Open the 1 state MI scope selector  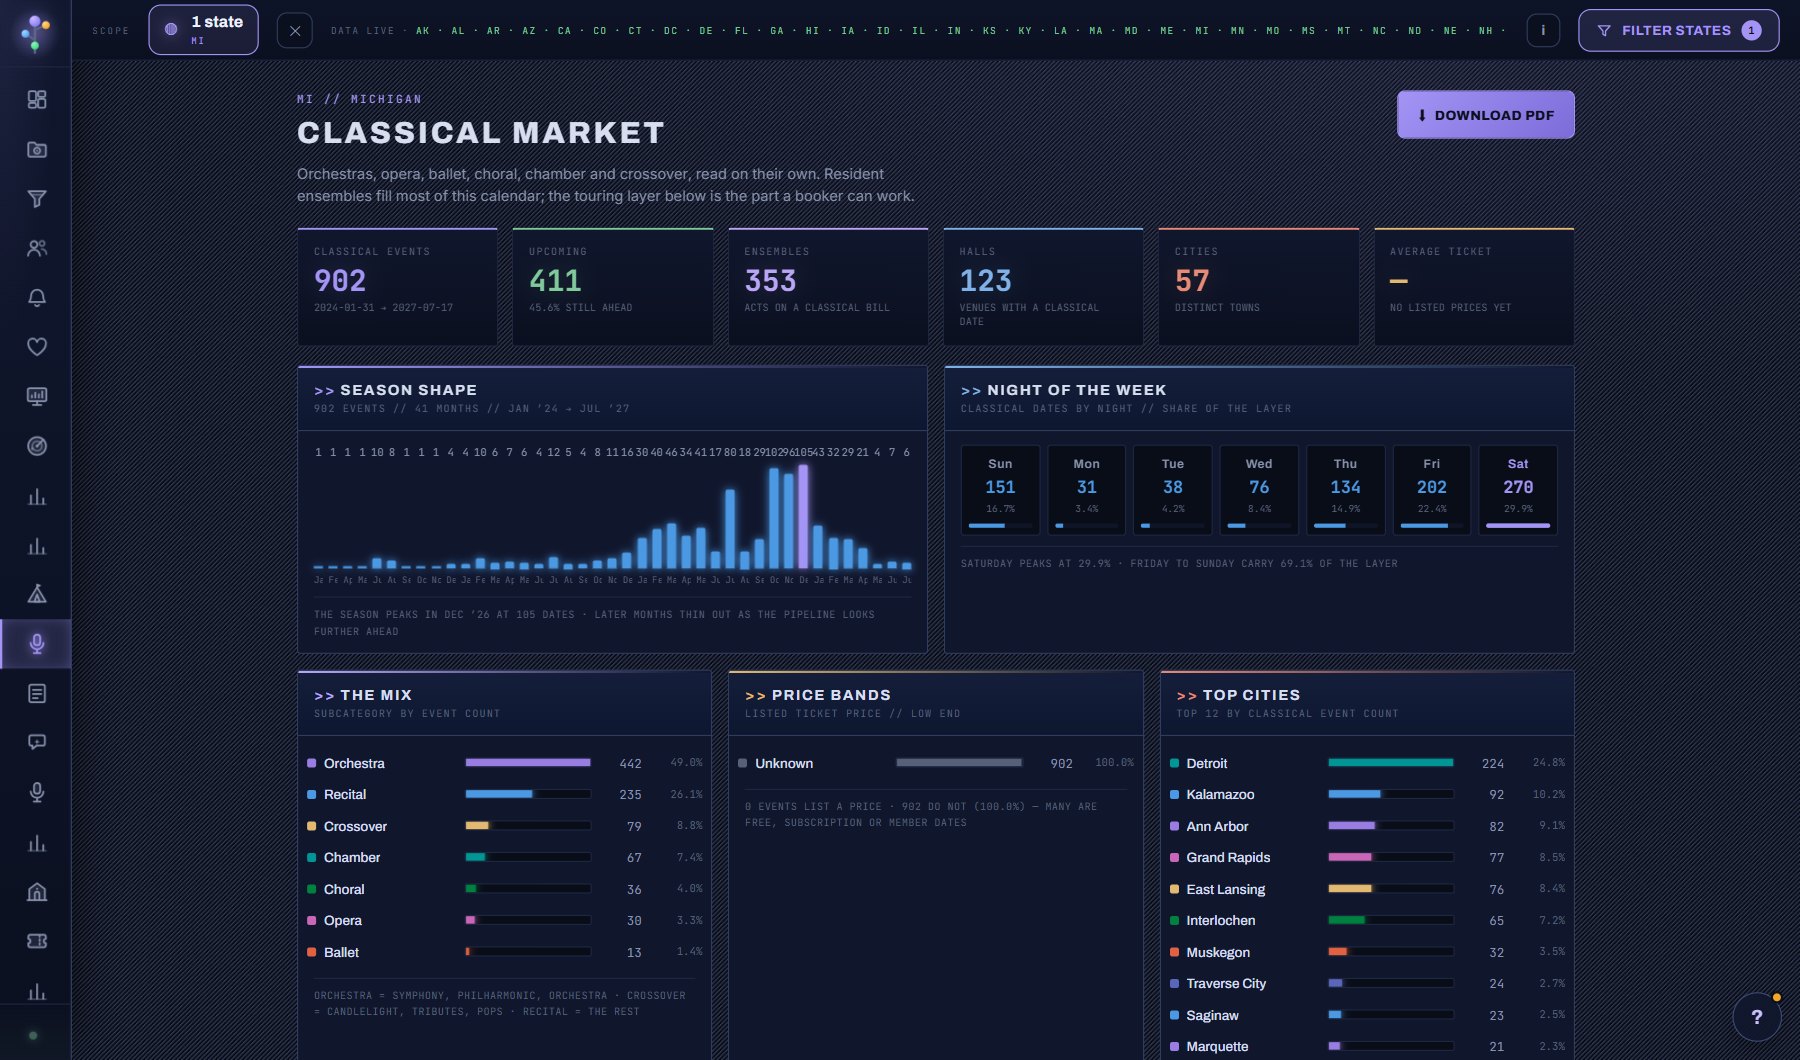(x=204, y=30)
